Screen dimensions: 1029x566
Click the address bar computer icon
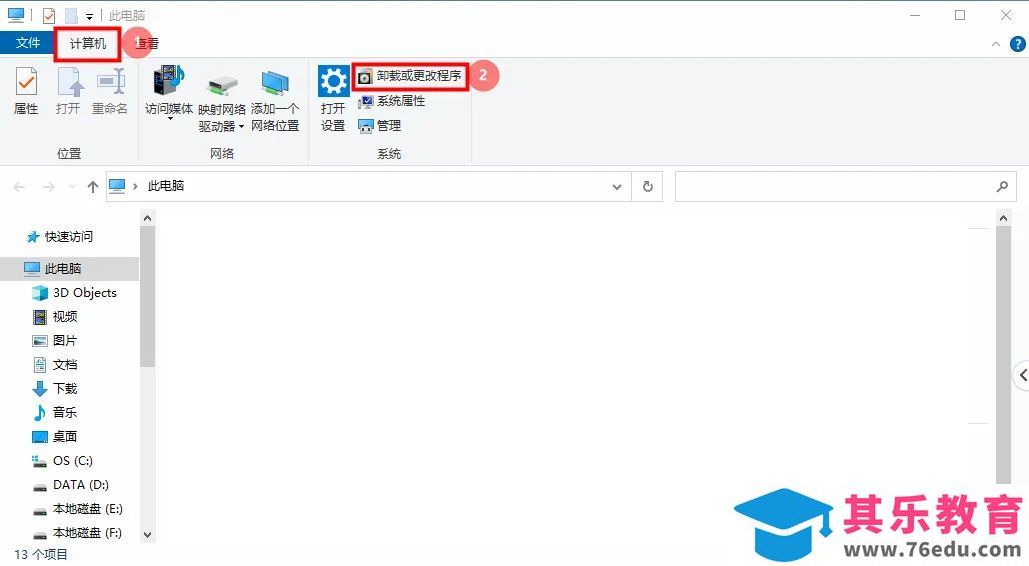click(x=117, y=186)
